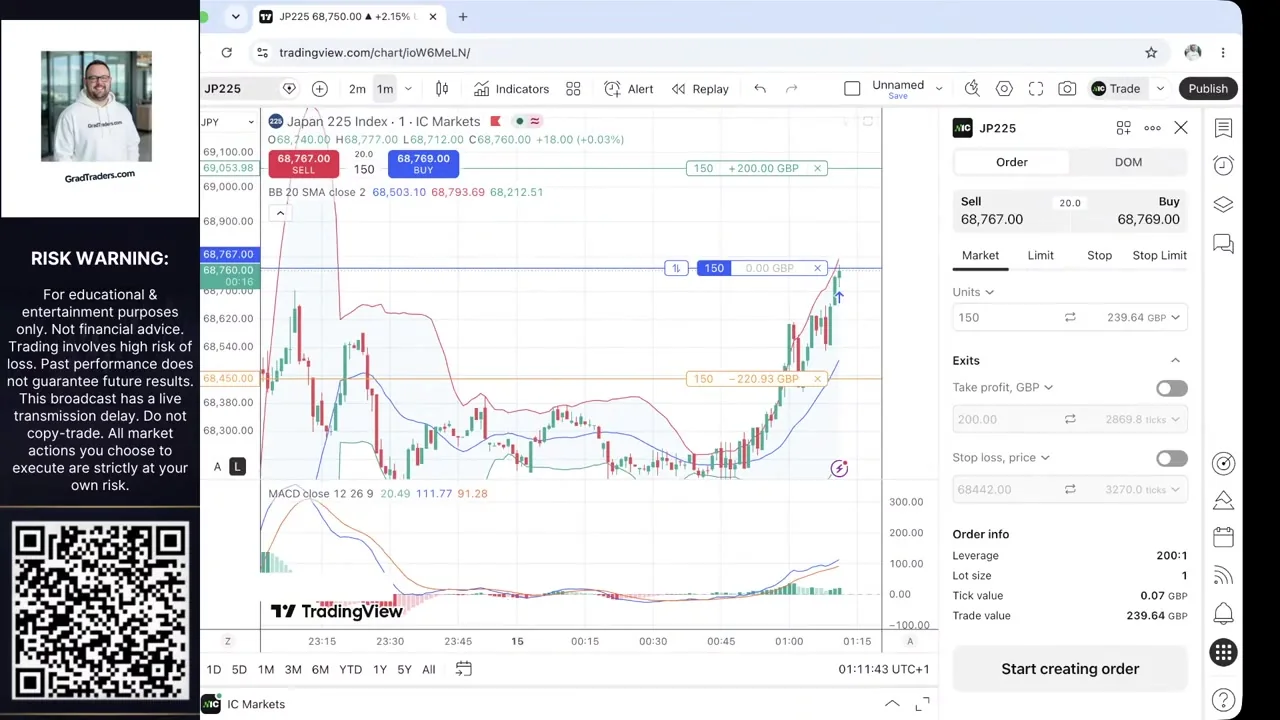Screen dimensions: 1280x720
Task: Redo chart action
Action: (792, 89)
